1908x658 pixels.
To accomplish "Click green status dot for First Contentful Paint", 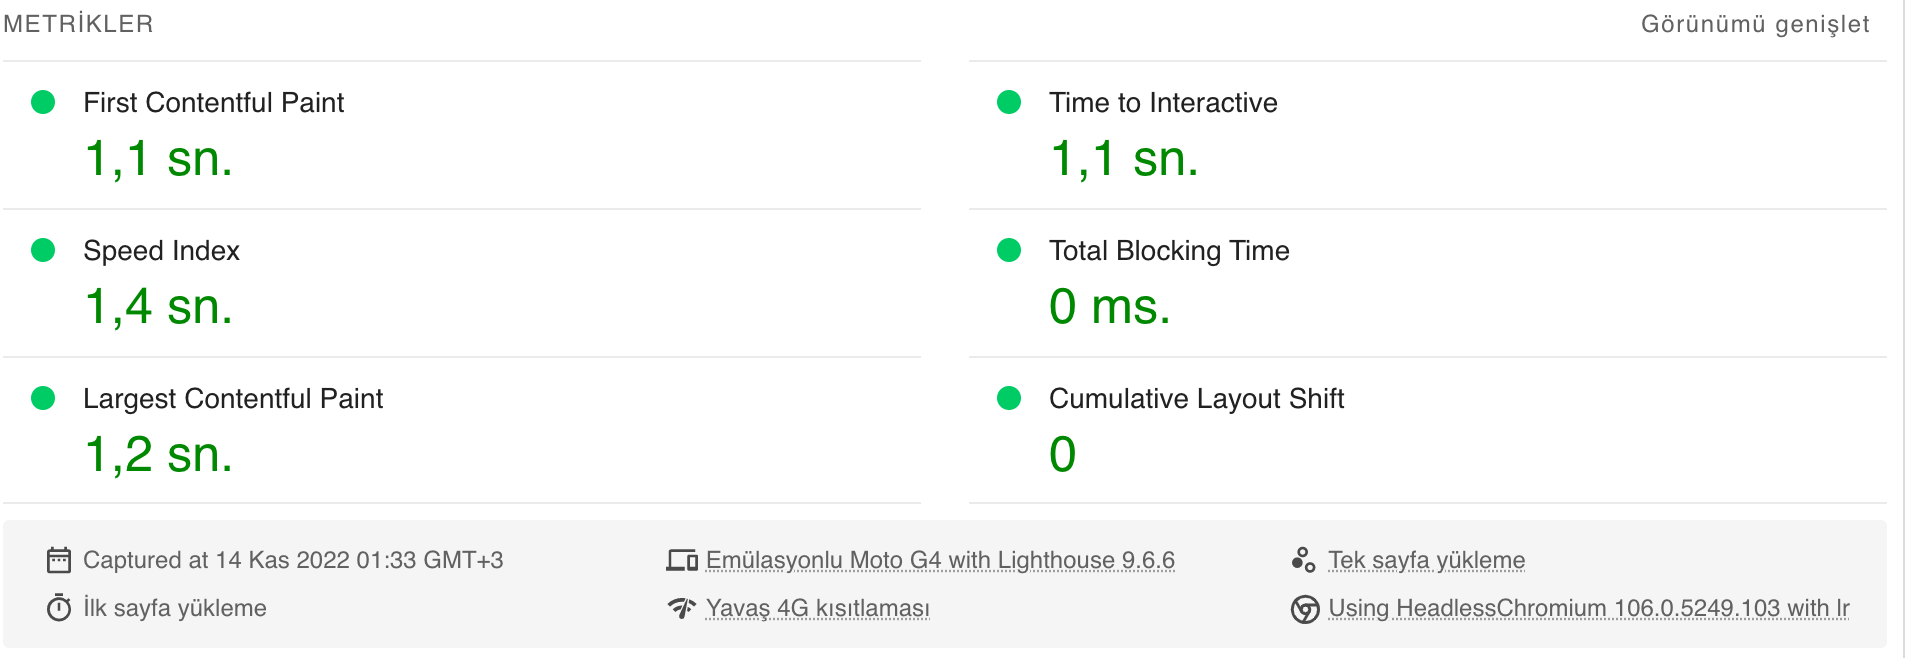I will click(x=43, y=102).
